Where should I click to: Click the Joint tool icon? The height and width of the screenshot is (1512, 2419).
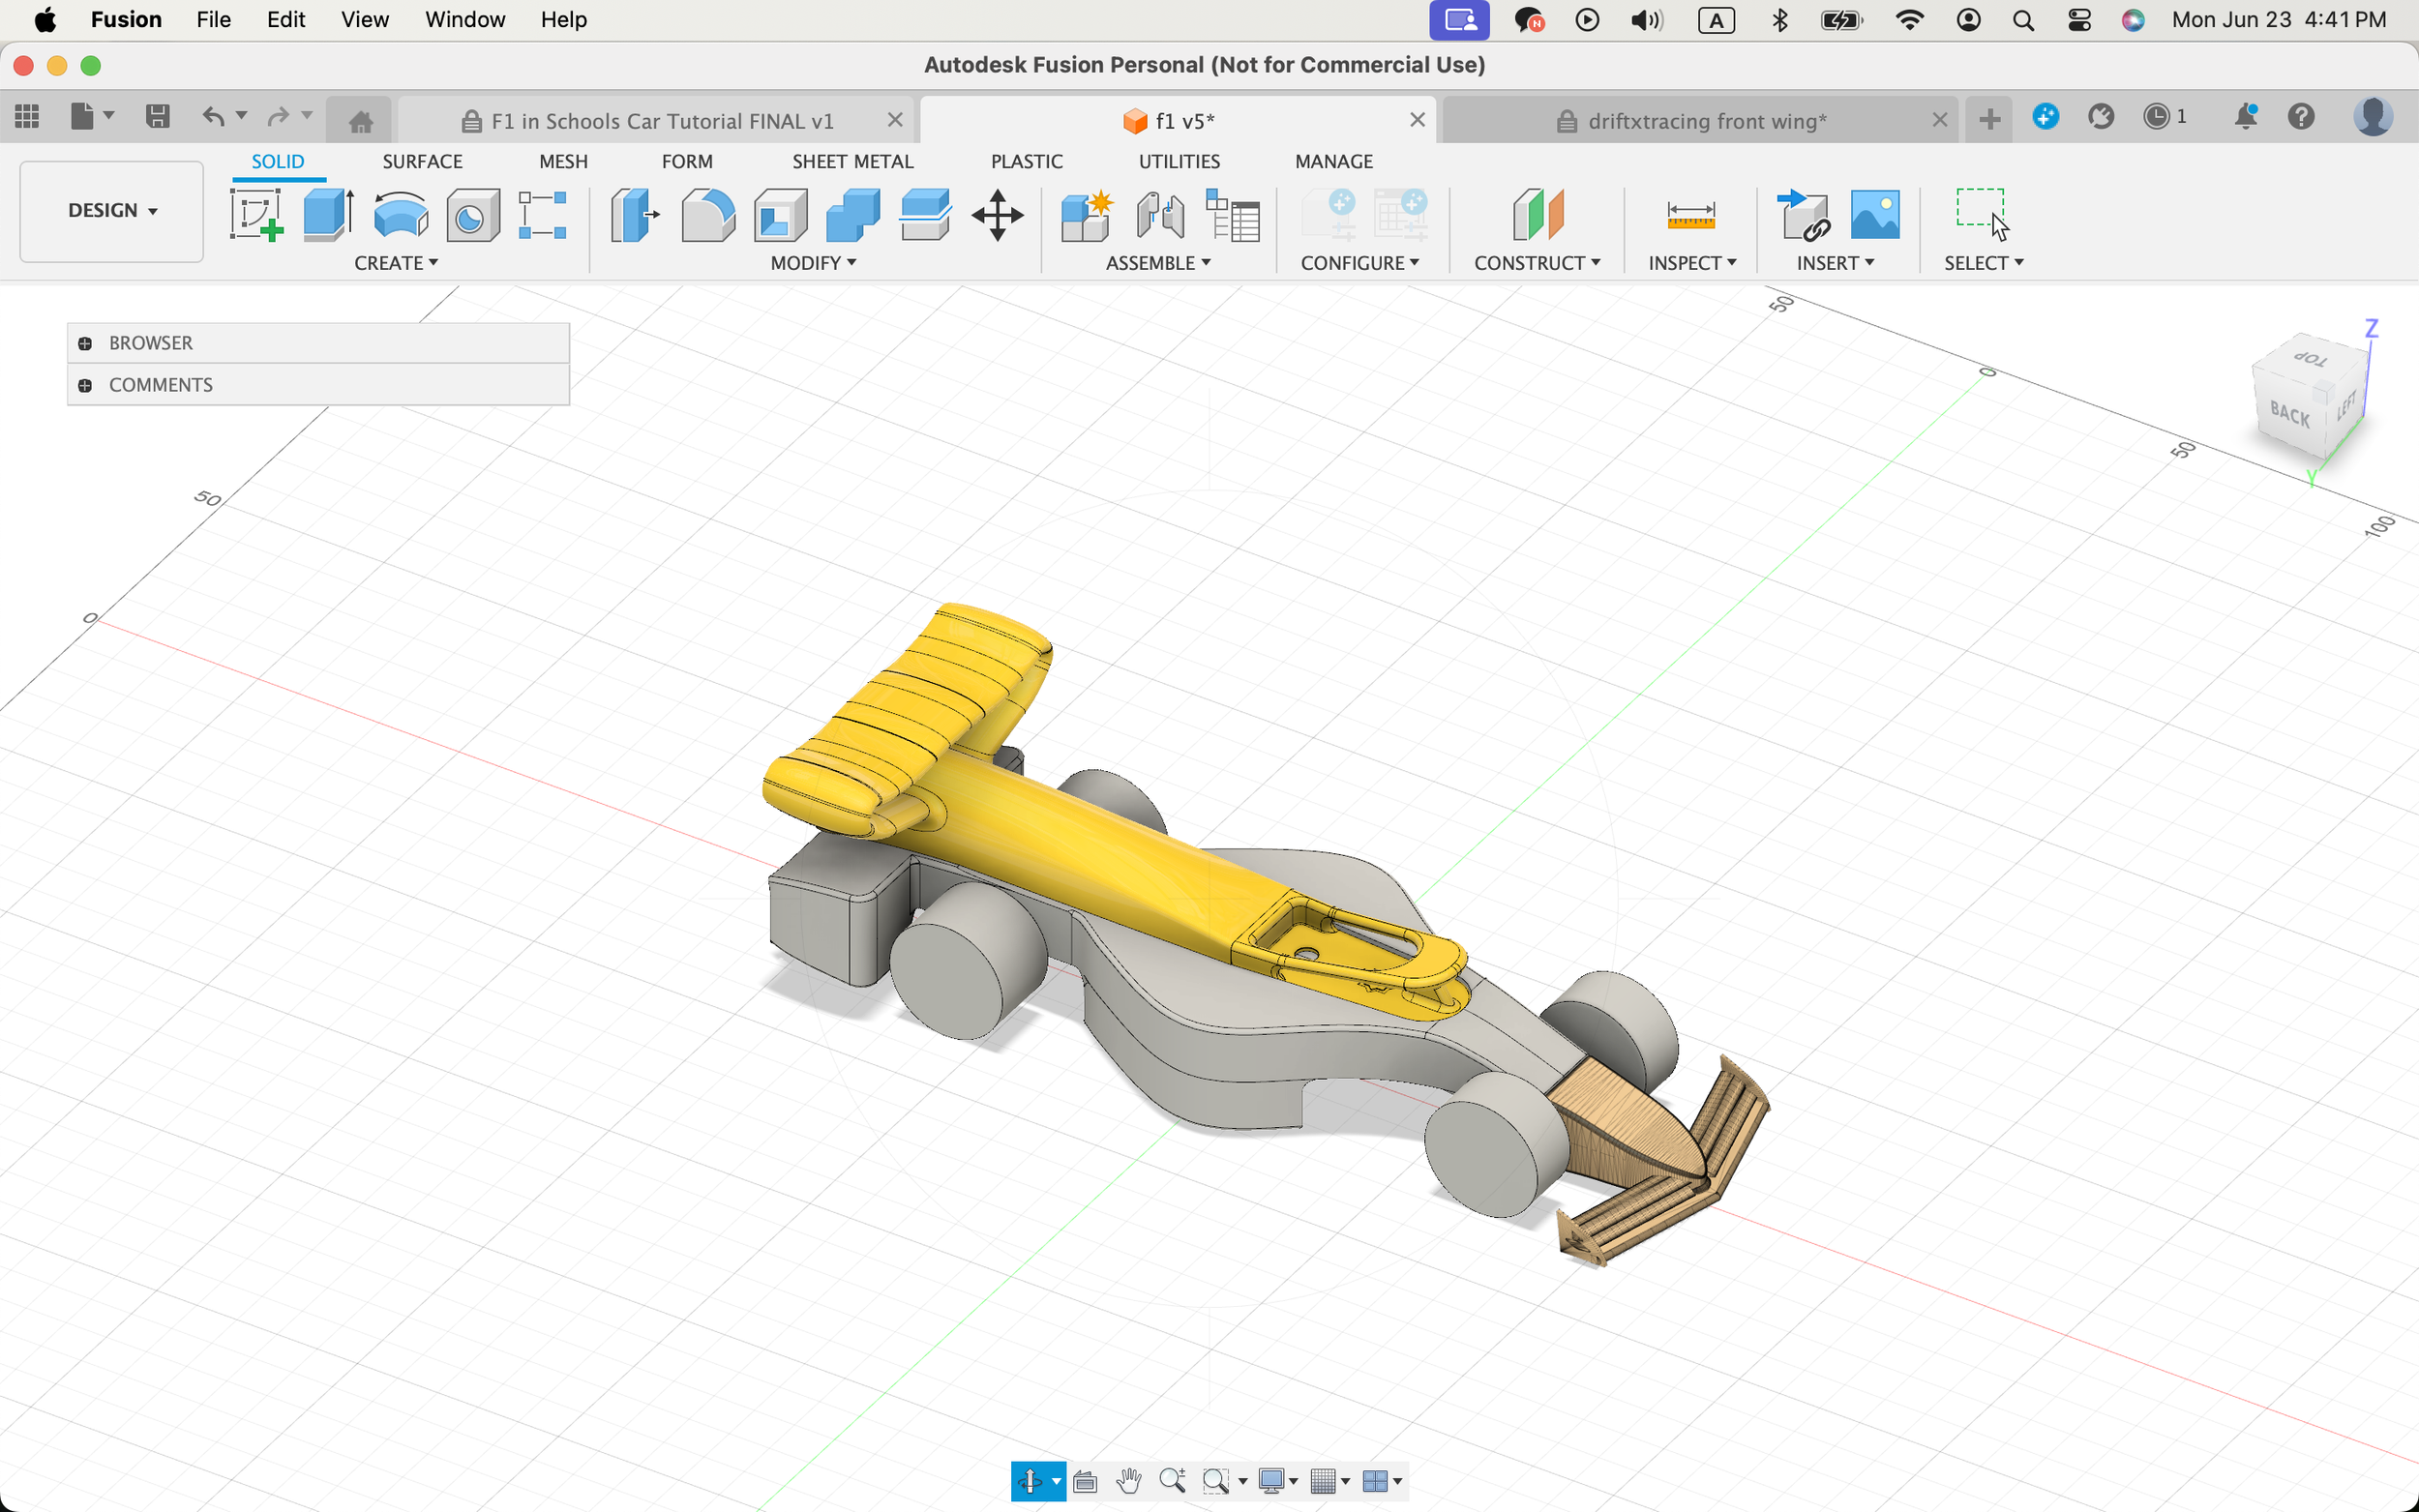pos(1160,215)
